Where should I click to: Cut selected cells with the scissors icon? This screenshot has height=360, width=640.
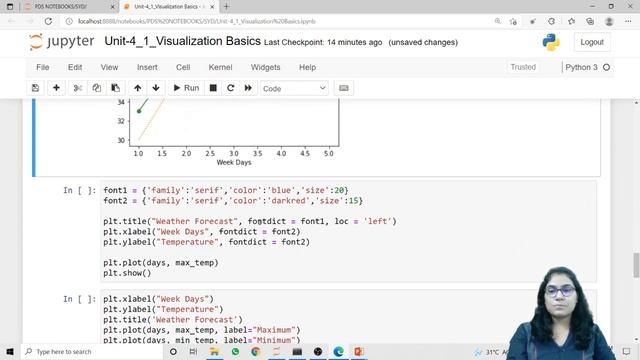[x=78, y=88]
